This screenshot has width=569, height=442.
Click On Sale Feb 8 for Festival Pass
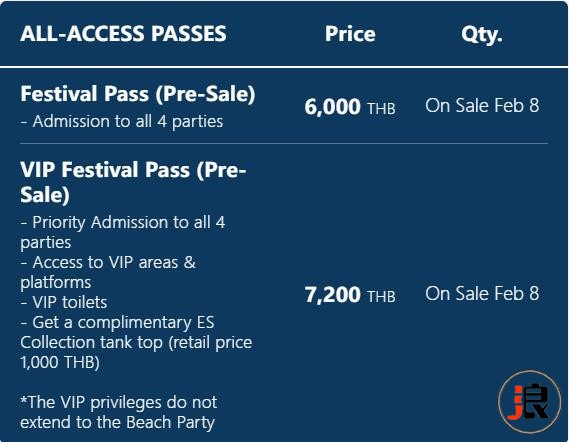click(482, 106)
